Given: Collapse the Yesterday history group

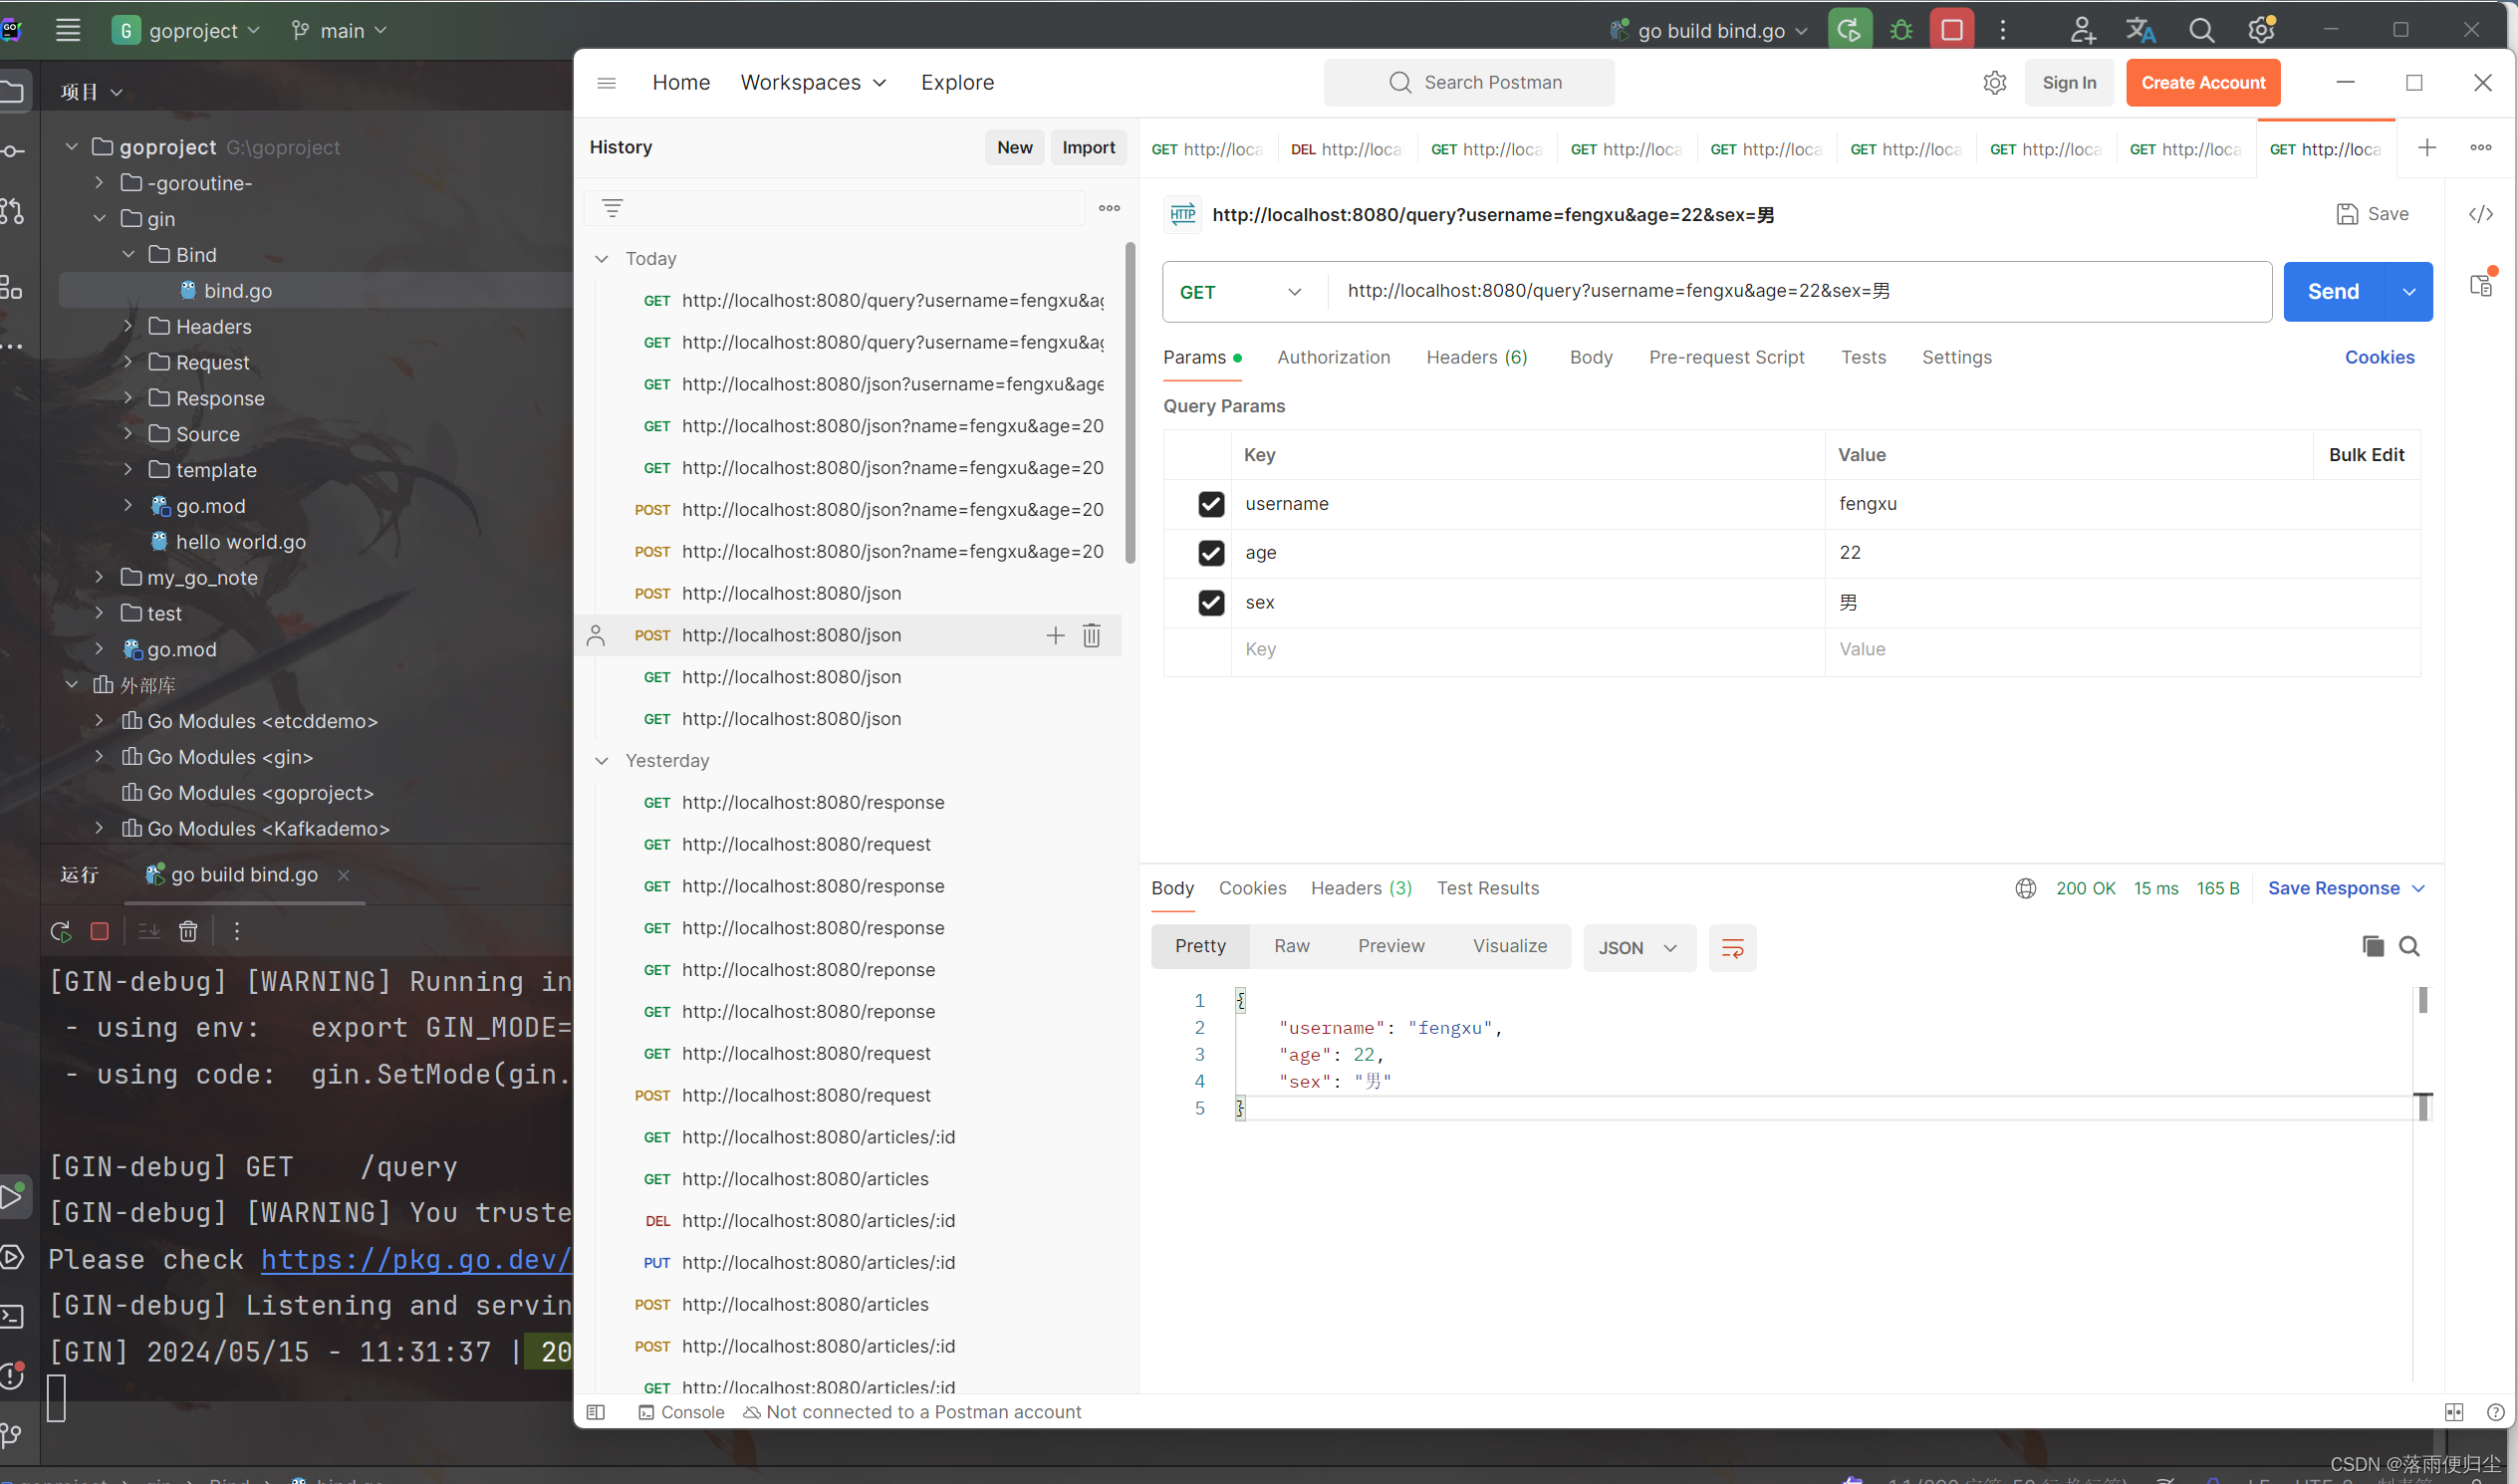Looking at the screenshot, I should click(601, 761).
